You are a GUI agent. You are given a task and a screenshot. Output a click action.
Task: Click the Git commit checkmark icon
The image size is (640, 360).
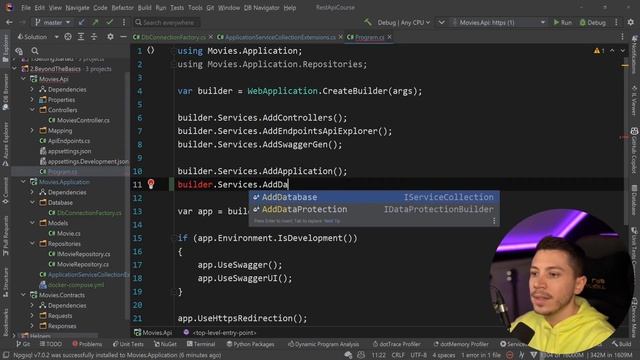109,22
